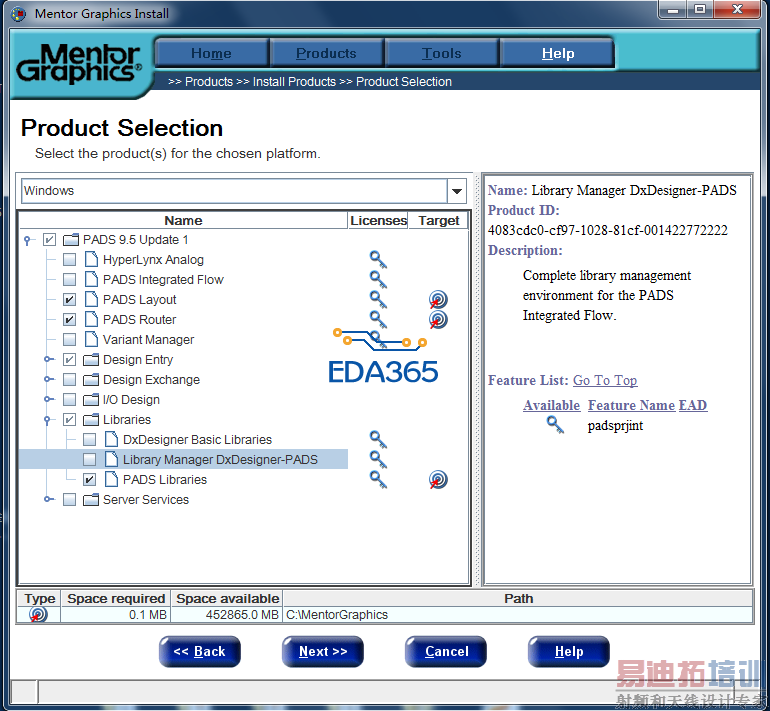Uncheck the PADS Layout checkbox
This screenshot has width=770, height=711.
(x=70, y=300)
